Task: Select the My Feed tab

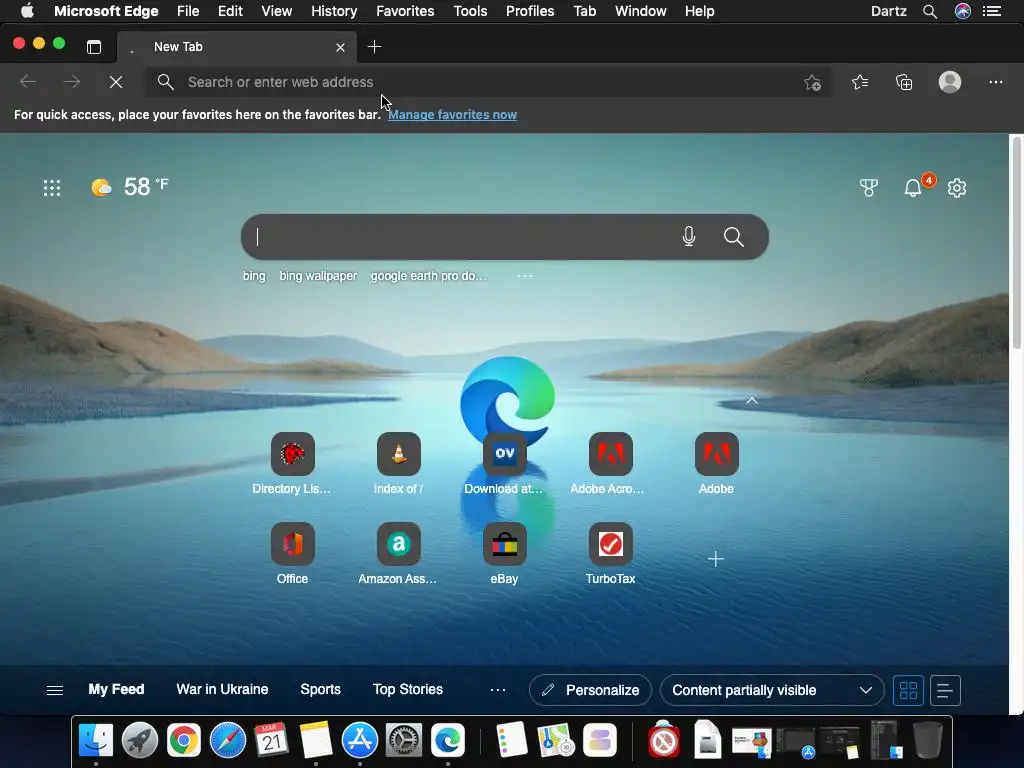Action: point(116,690)
